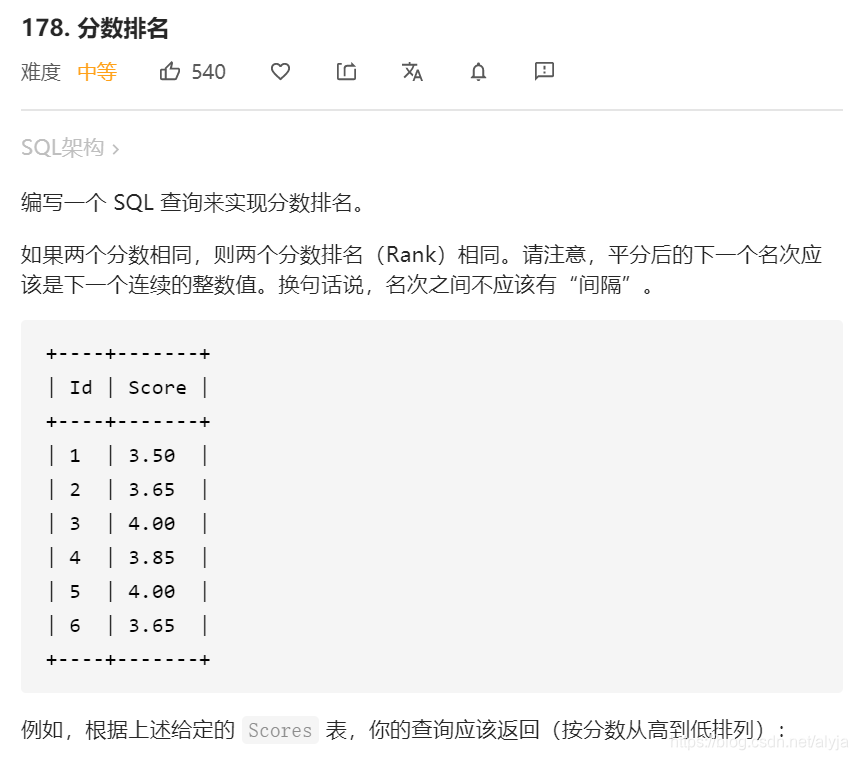Expand the SQL架构 section
The width and height of the screenshot is (858, 760).
click(65, 147)
